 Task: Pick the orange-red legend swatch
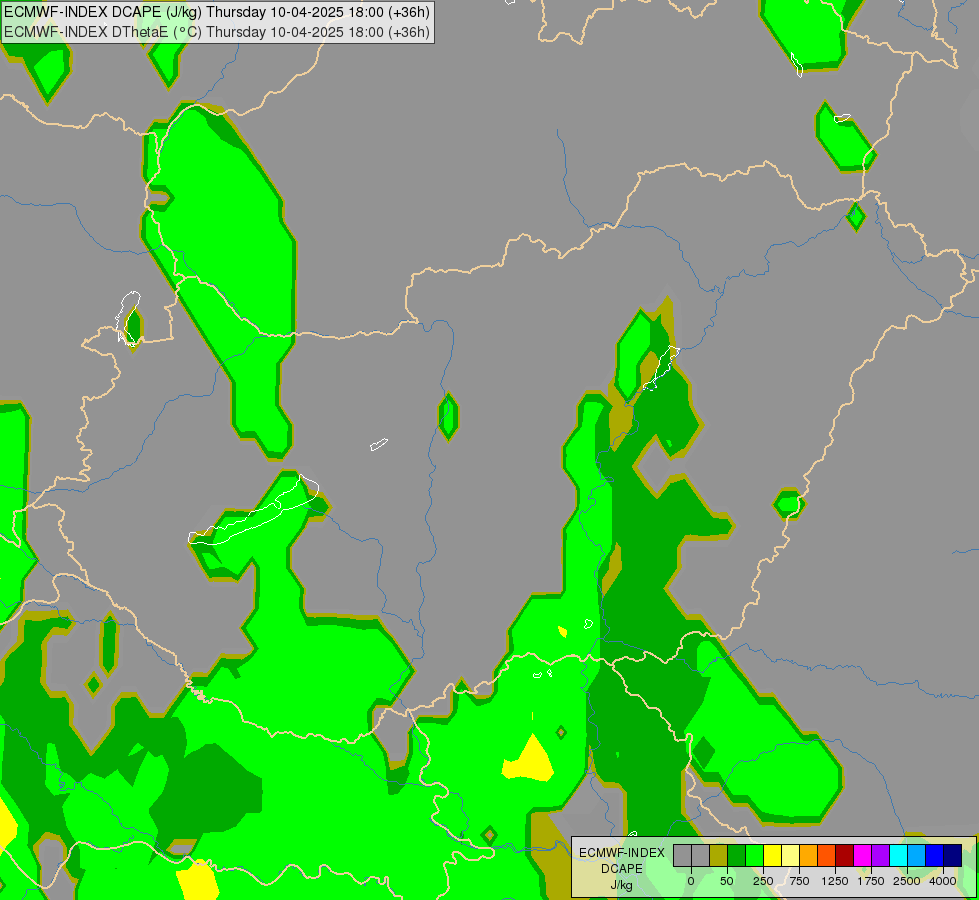tap(827, 855)
